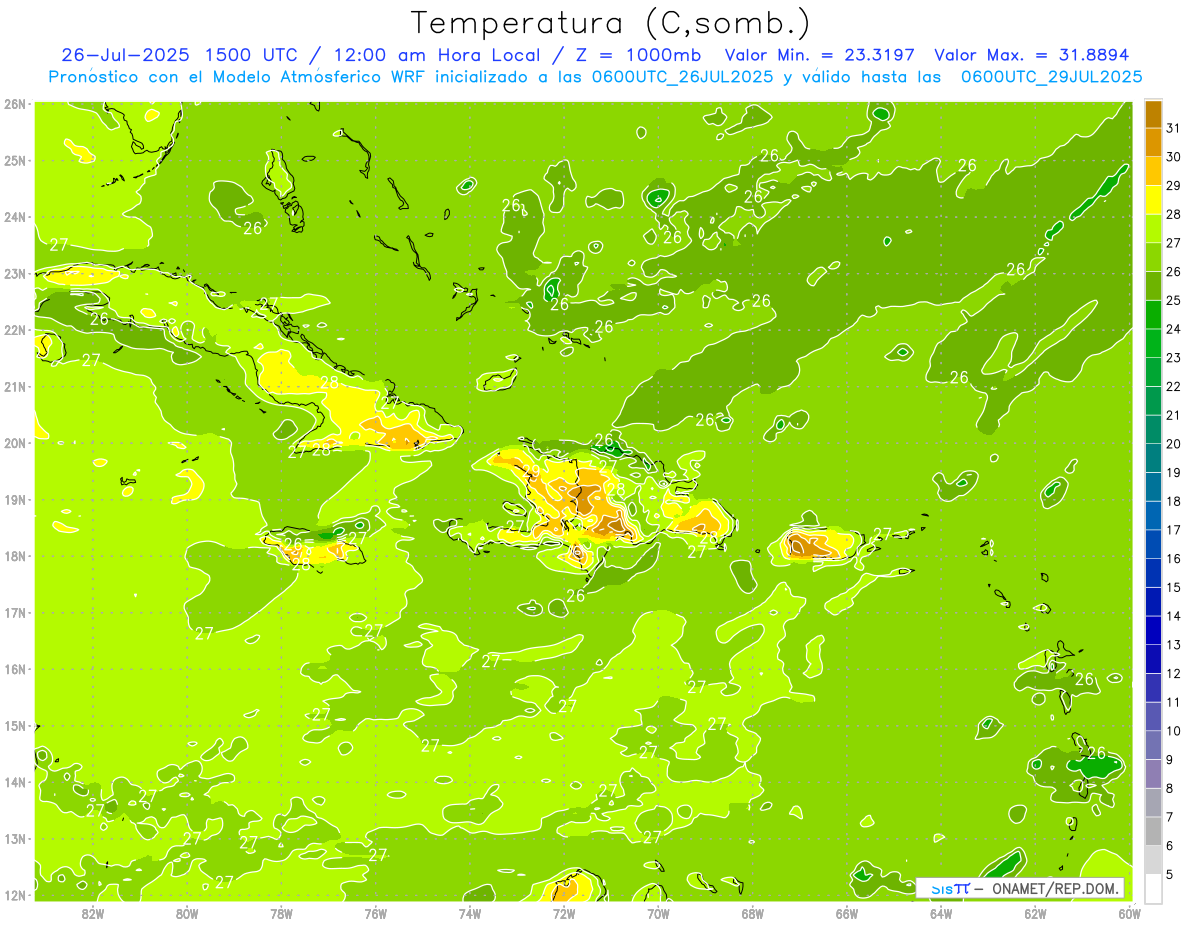
Task: Click the color bar label "31"
Action: coord(1173,129)
